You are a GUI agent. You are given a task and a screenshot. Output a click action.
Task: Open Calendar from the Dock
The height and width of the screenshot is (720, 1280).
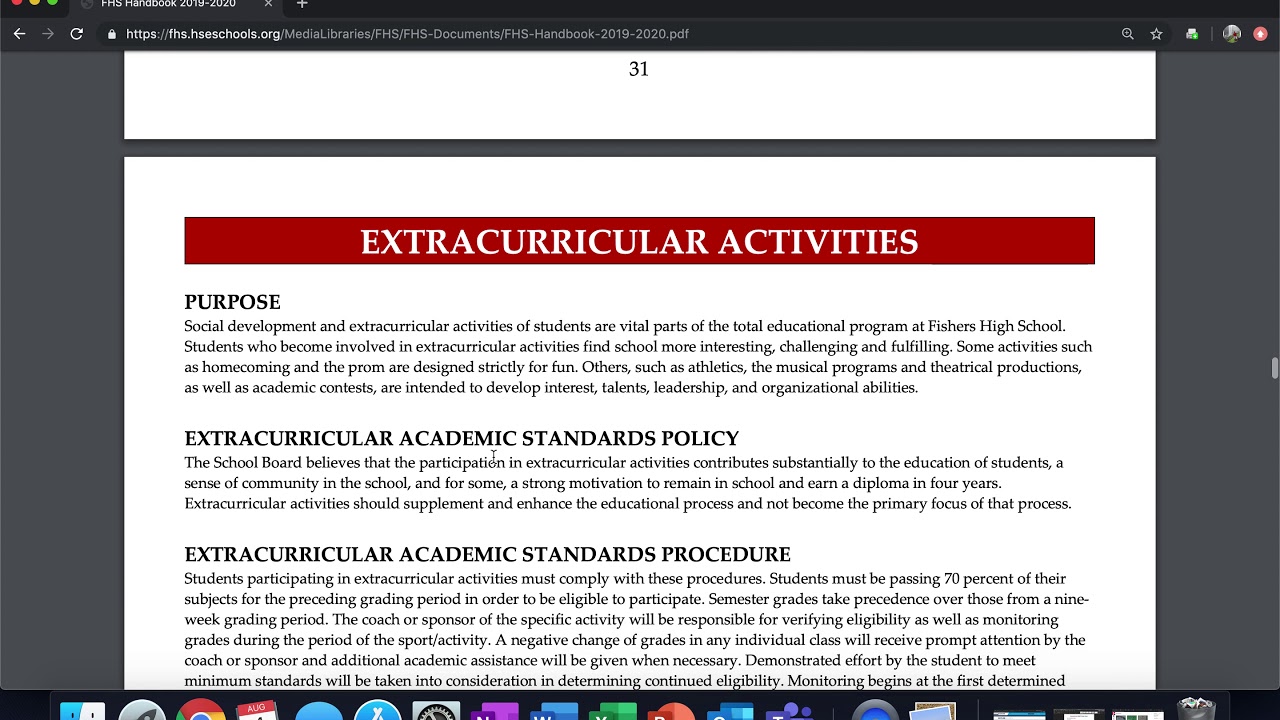coord(258,712)
